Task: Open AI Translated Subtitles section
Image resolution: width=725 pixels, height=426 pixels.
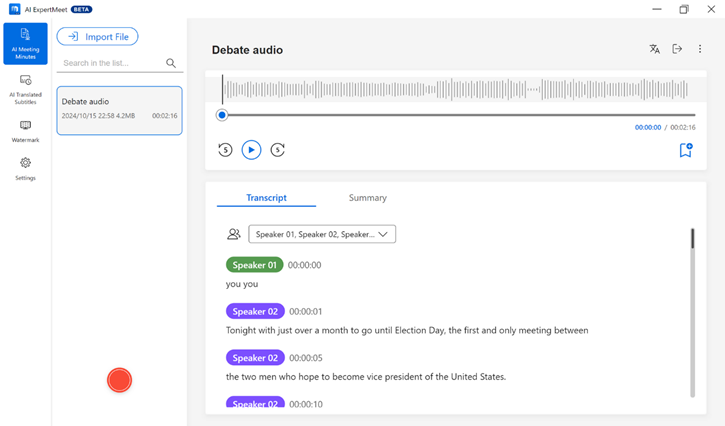Action: tap(25, 88)
